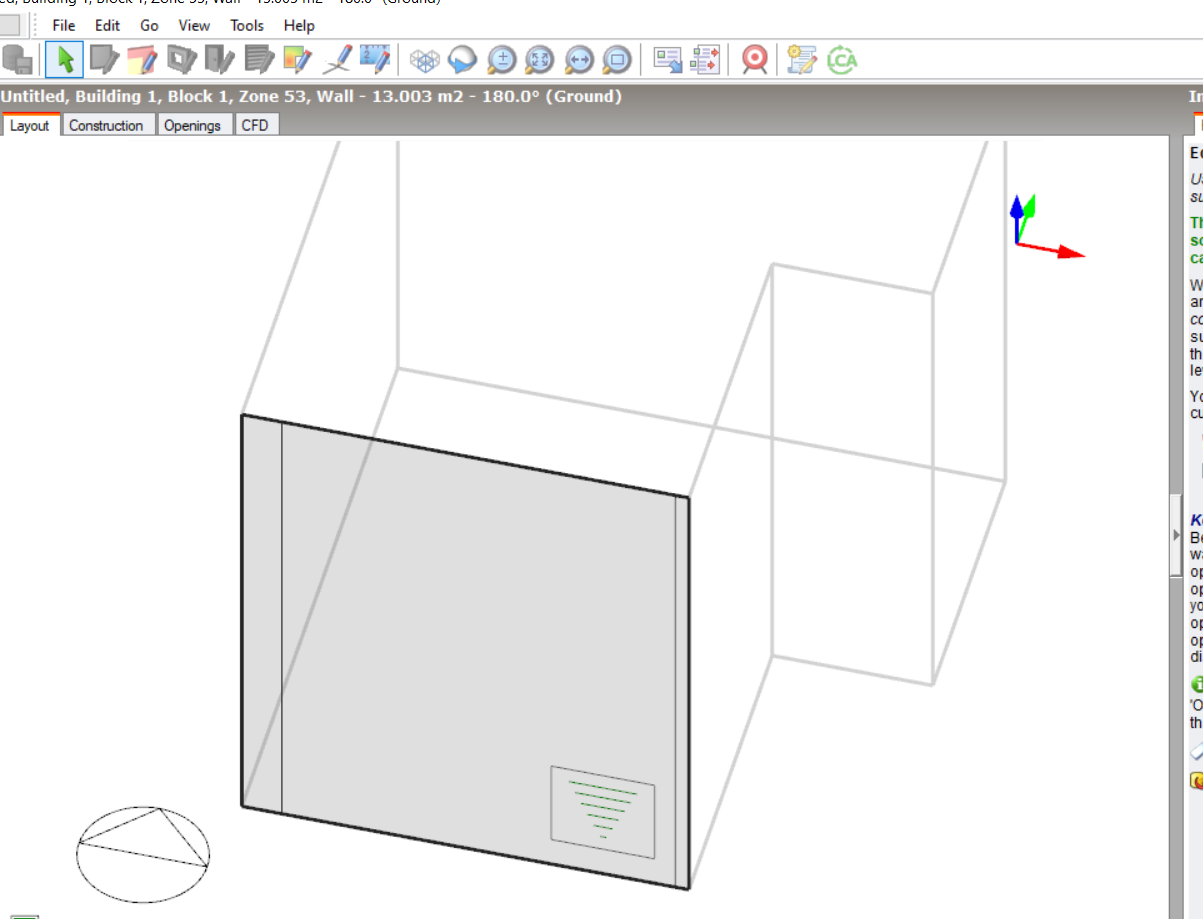
Task: Click the Zoom in/out magnifier
Action: point(501,60)
